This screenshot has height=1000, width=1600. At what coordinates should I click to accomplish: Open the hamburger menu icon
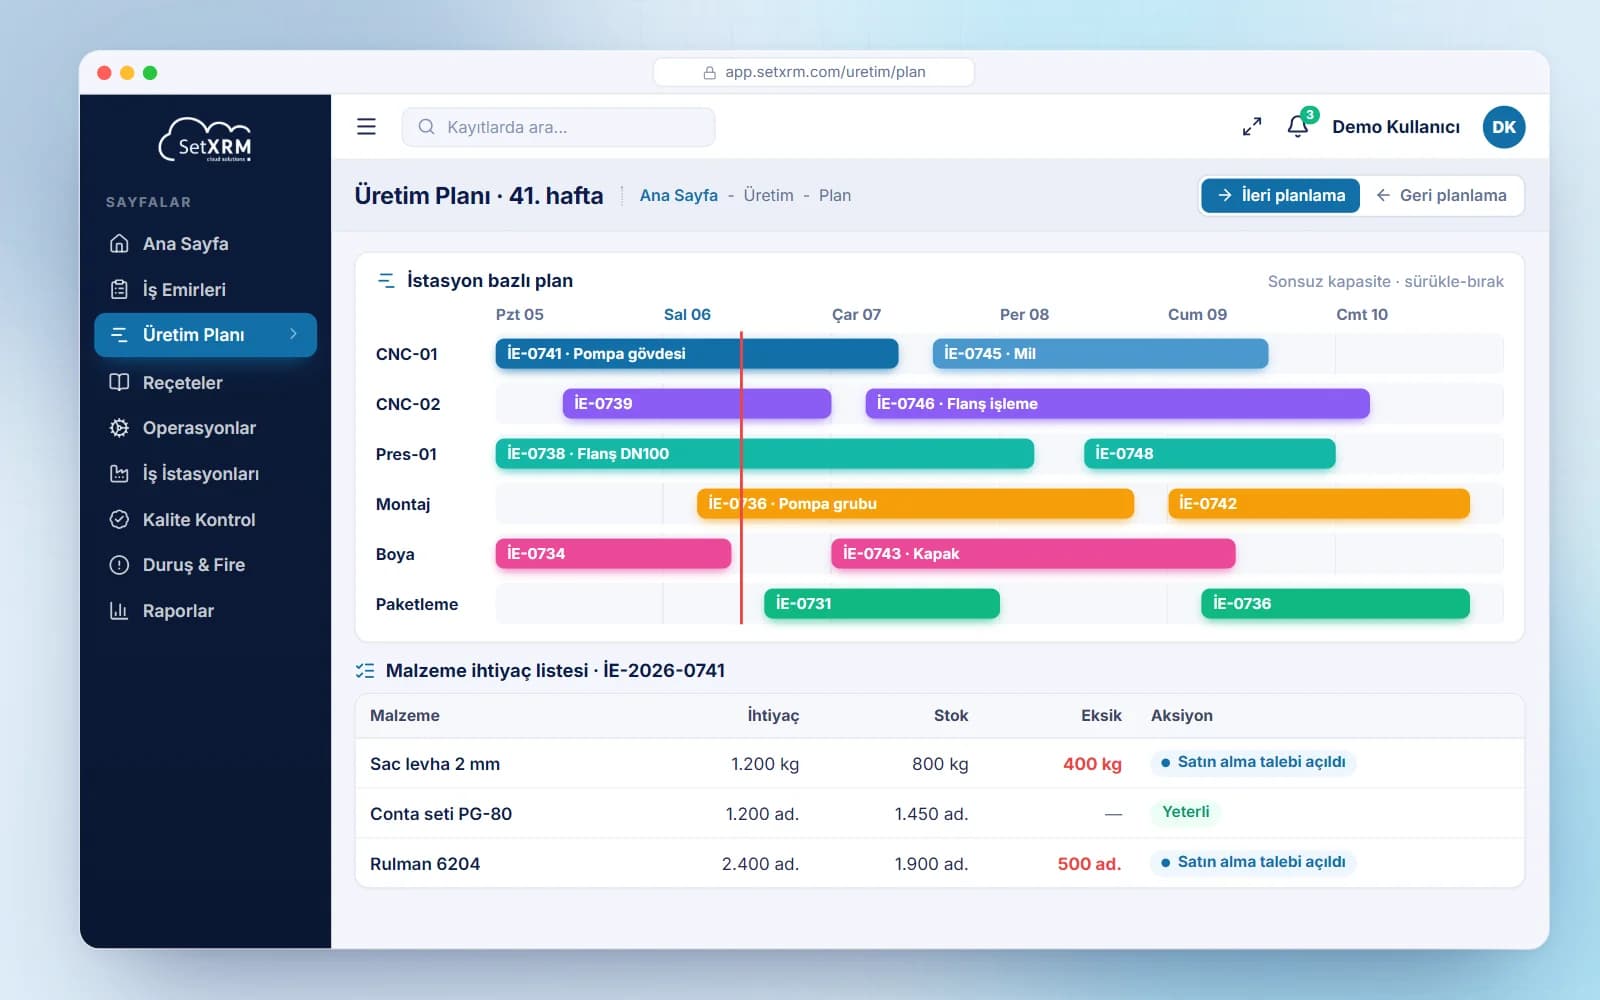(366, 127)
